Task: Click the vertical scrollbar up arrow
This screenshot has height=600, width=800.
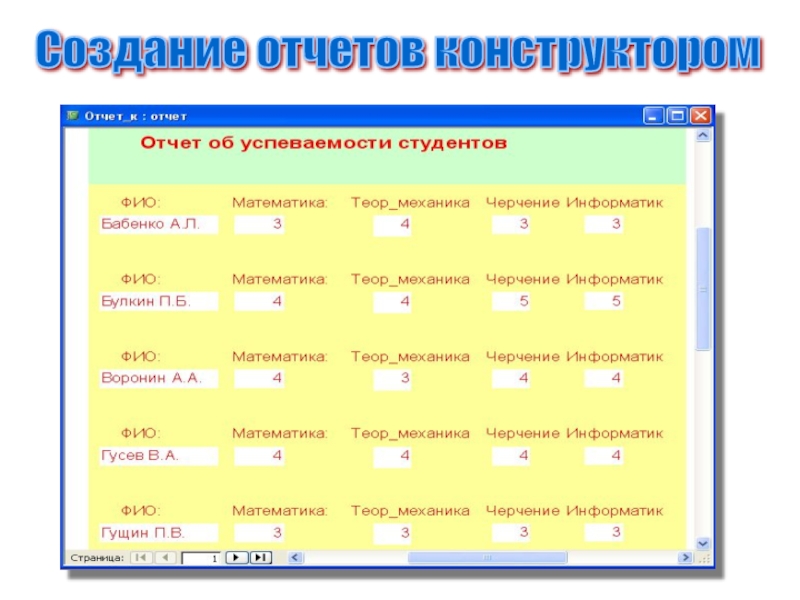Action: [703, 136]
